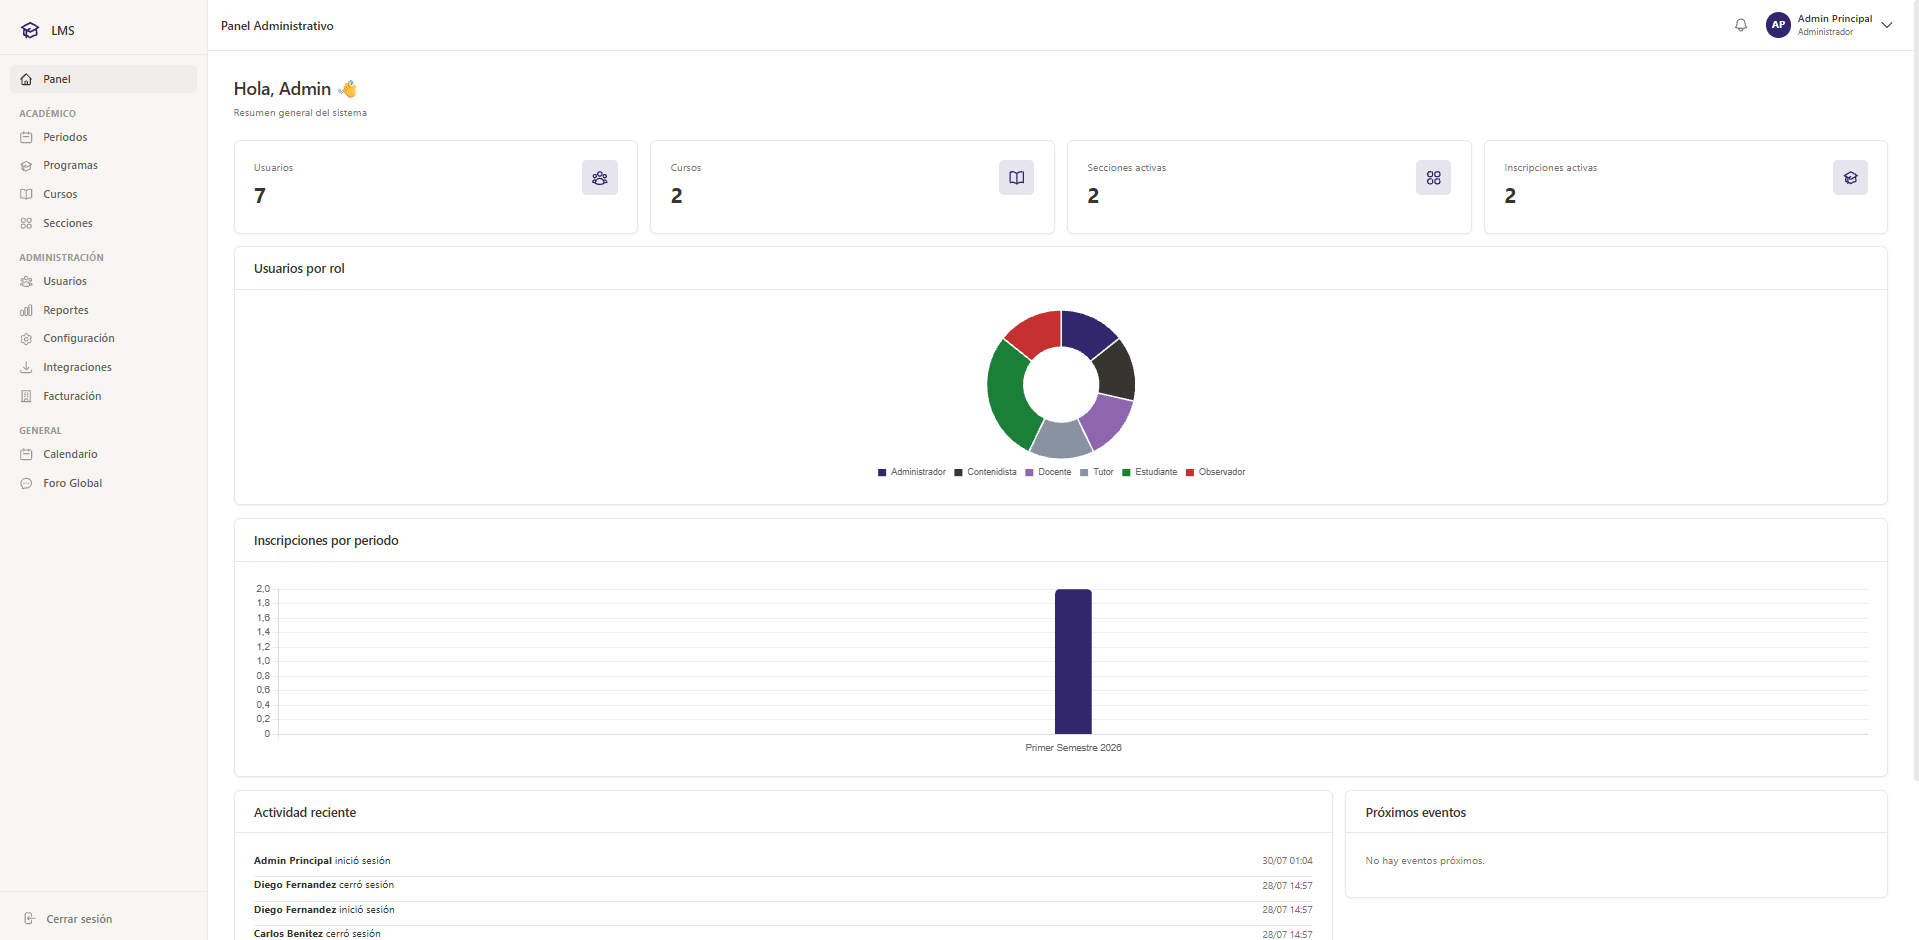Click the LMS logo icon
This screenshot has height=940, width=1919.
click(30, 30)
